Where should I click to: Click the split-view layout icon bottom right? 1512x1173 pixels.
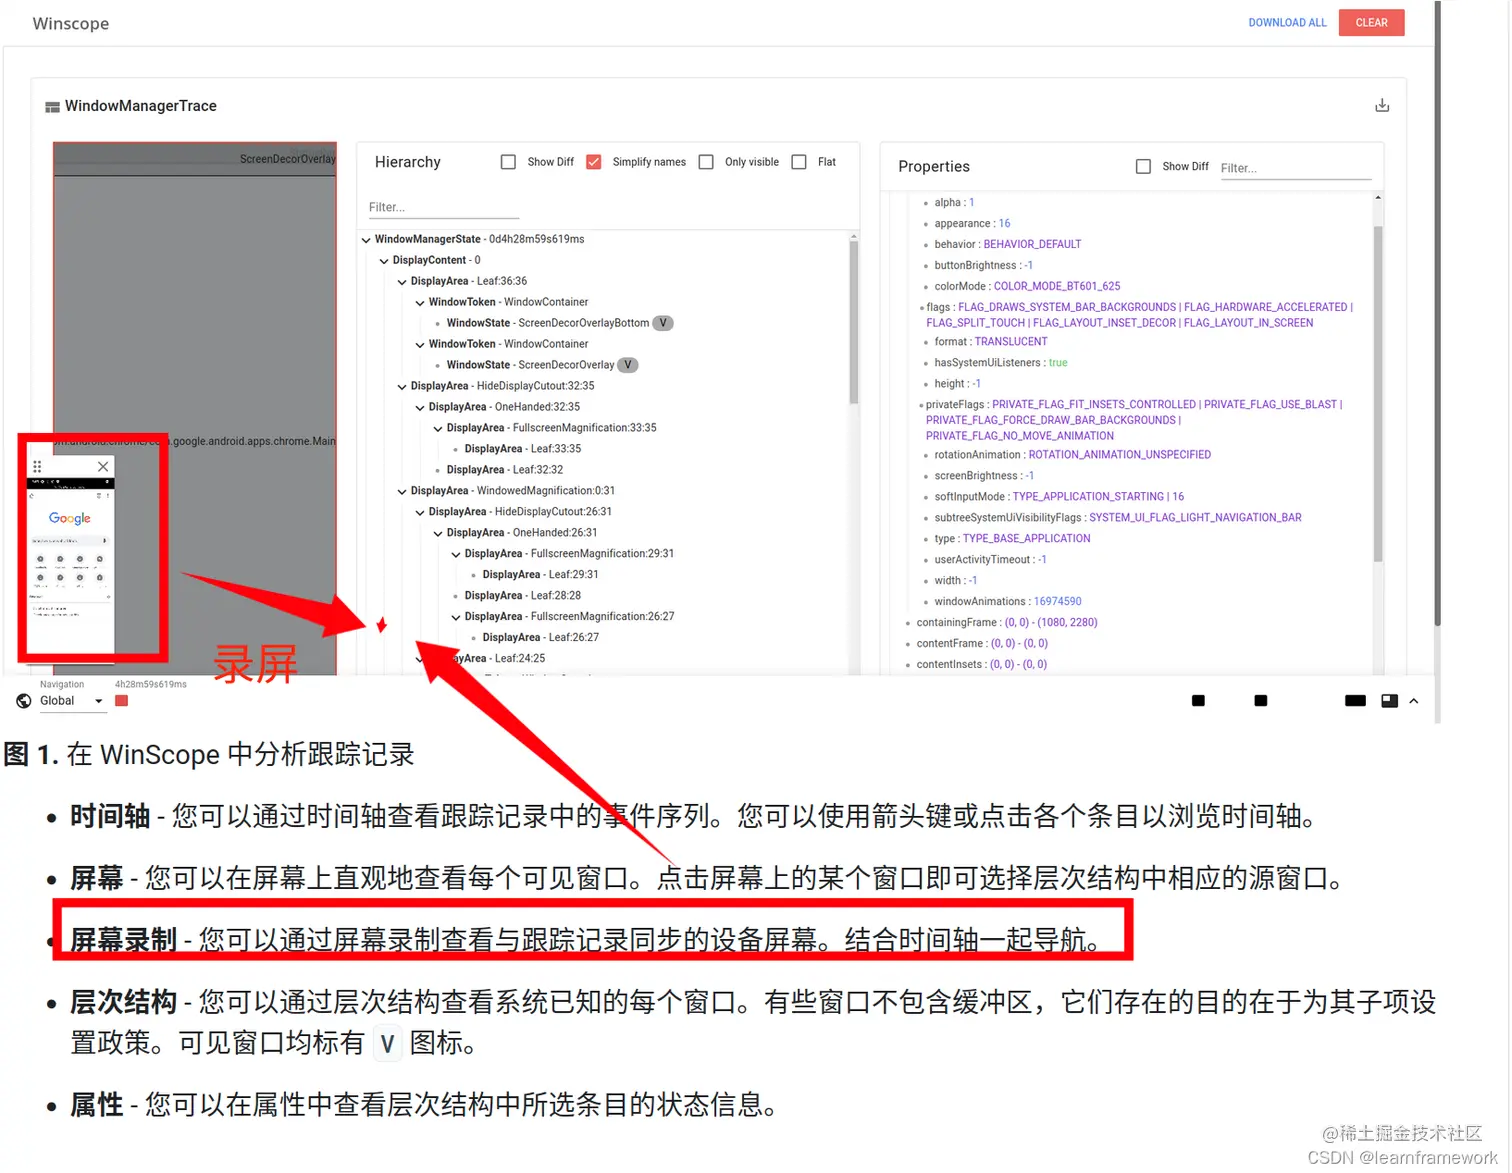coord(1389,700)
